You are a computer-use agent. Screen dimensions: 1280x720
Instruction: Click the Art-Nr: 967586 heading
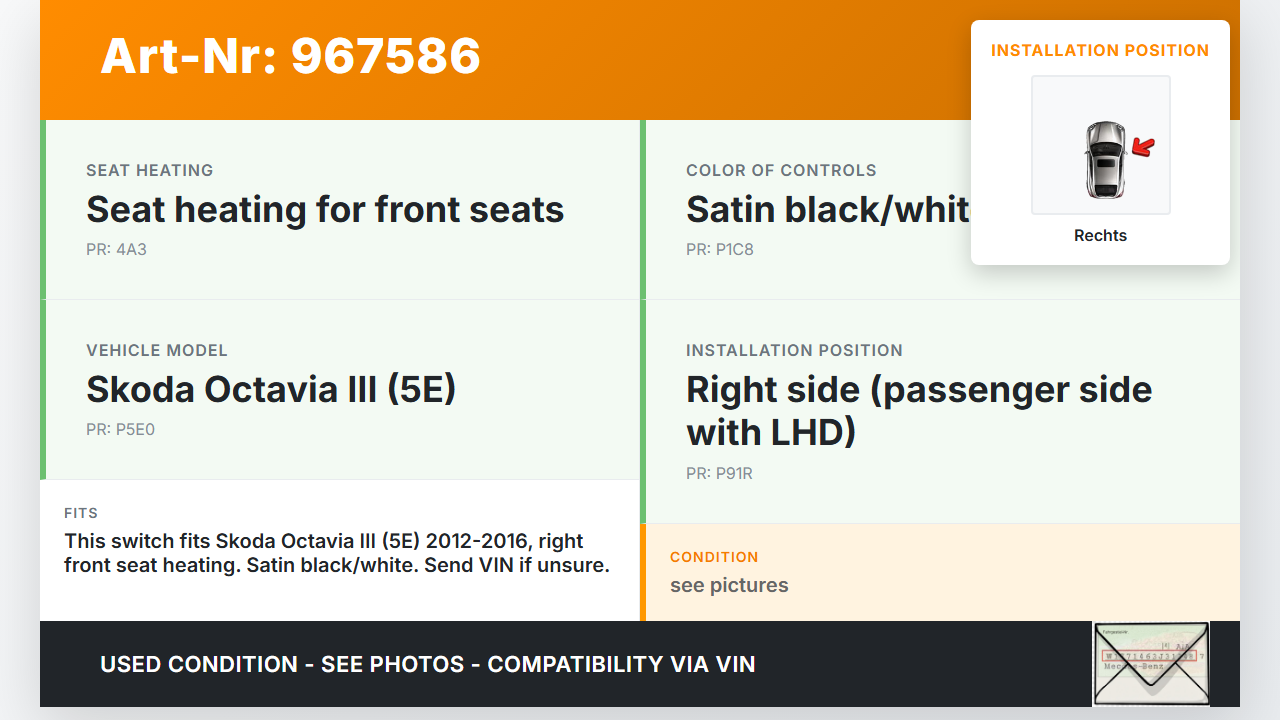point(291,56)
